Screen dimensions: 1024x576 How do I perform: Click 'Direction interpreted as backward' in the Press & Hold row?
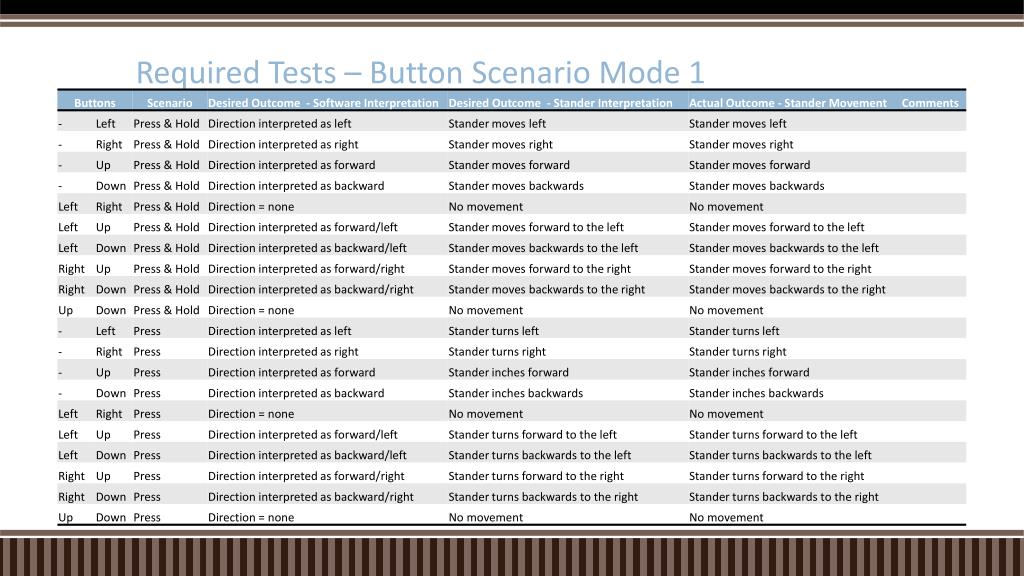(x=296, y=186)
